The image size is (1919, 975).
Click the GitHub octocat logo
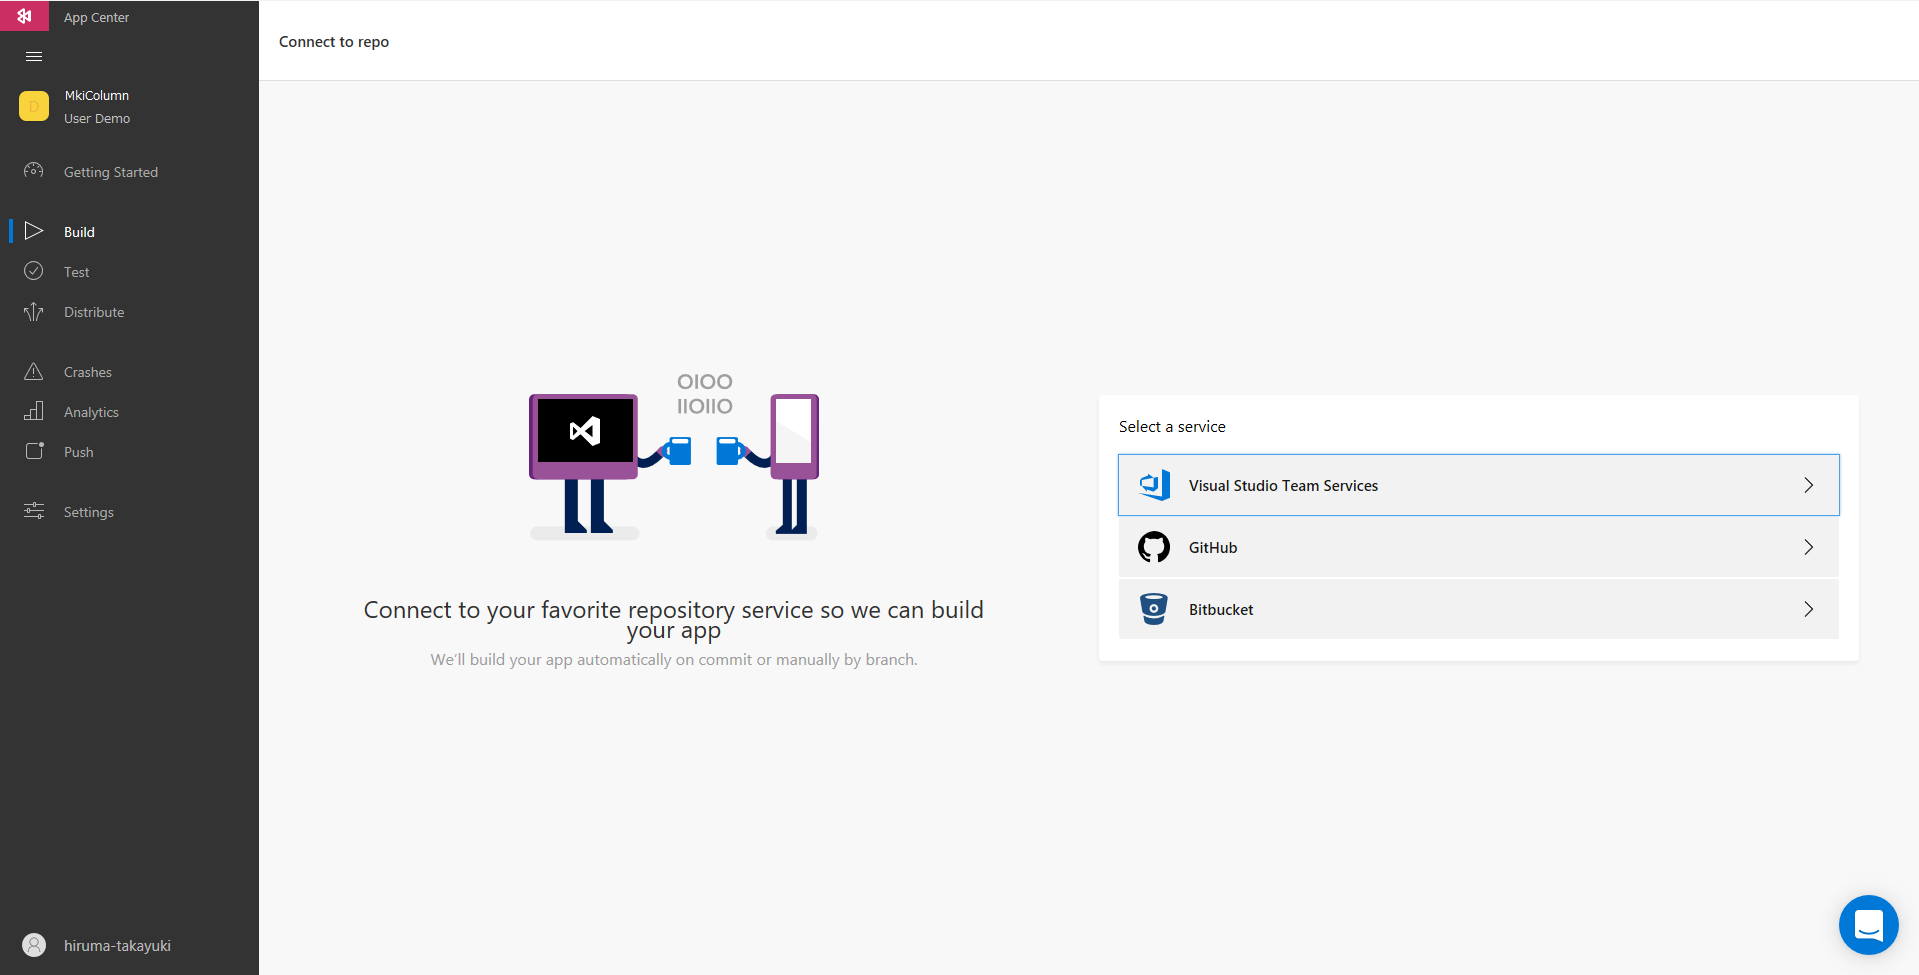[1154, 547]
